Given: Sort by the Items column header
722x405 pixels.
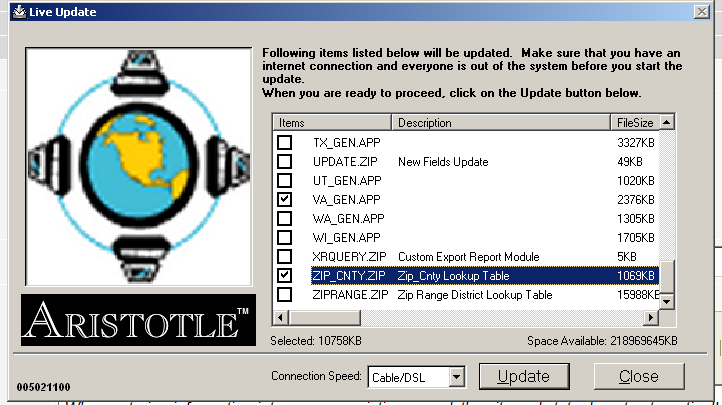Looking at the screenshot, I should [332, 123].
